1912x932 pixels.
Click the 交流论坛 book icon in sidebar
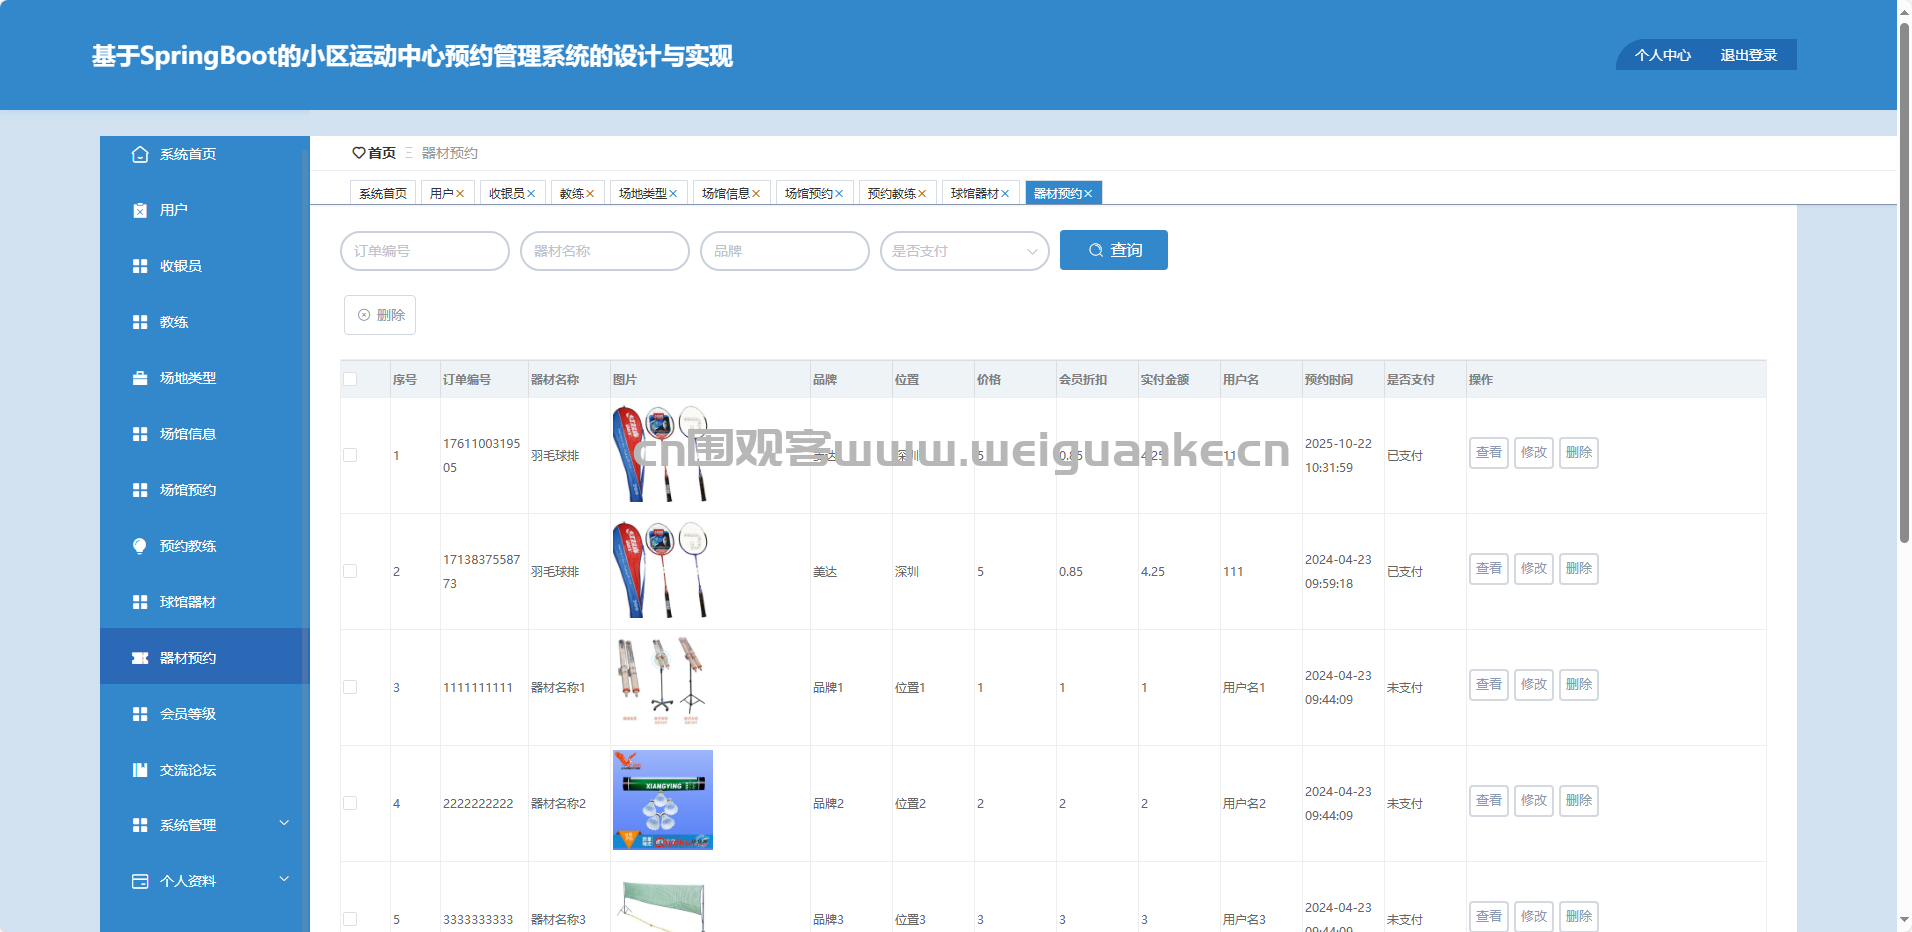140,770
